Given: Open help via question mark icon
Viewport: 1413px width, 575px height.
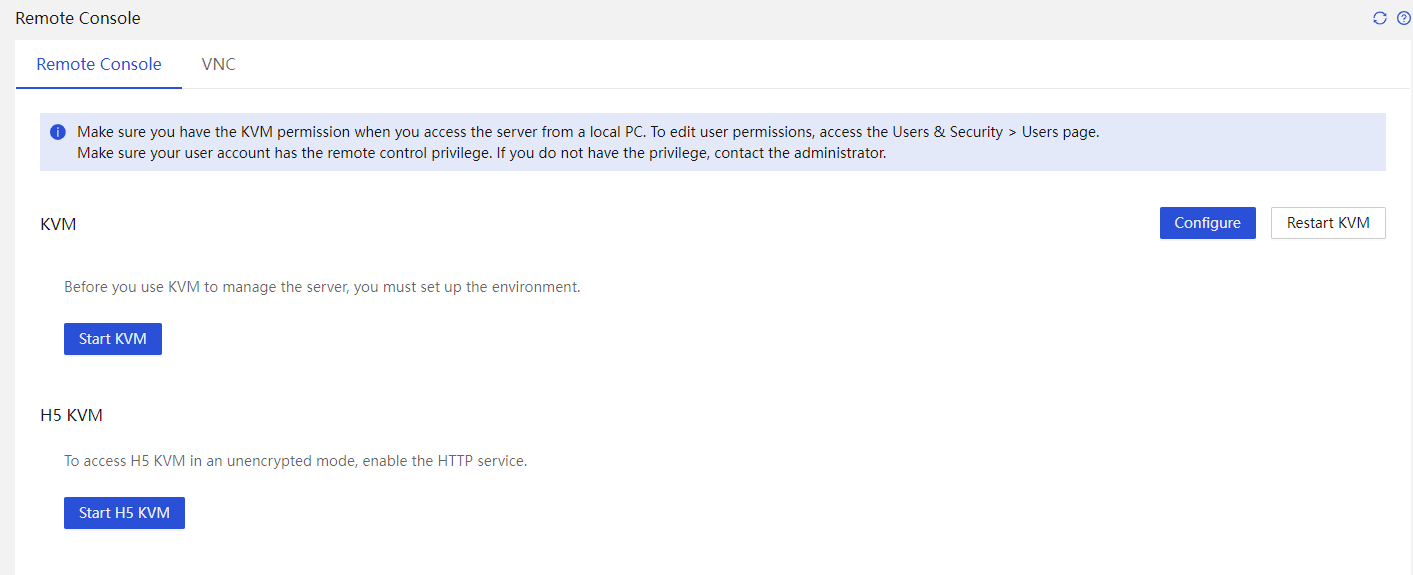Looking at the screenshot, I should [1403, 18].
